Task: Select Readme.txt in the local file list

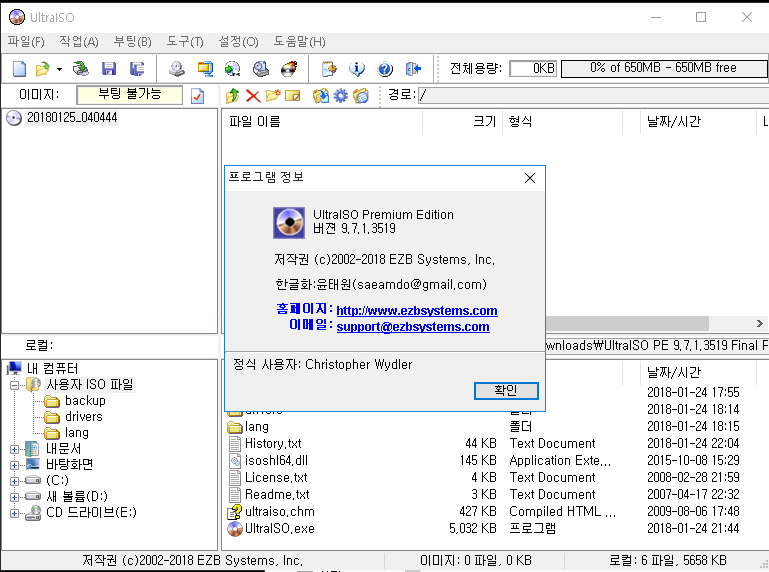Action: [277, 494]
